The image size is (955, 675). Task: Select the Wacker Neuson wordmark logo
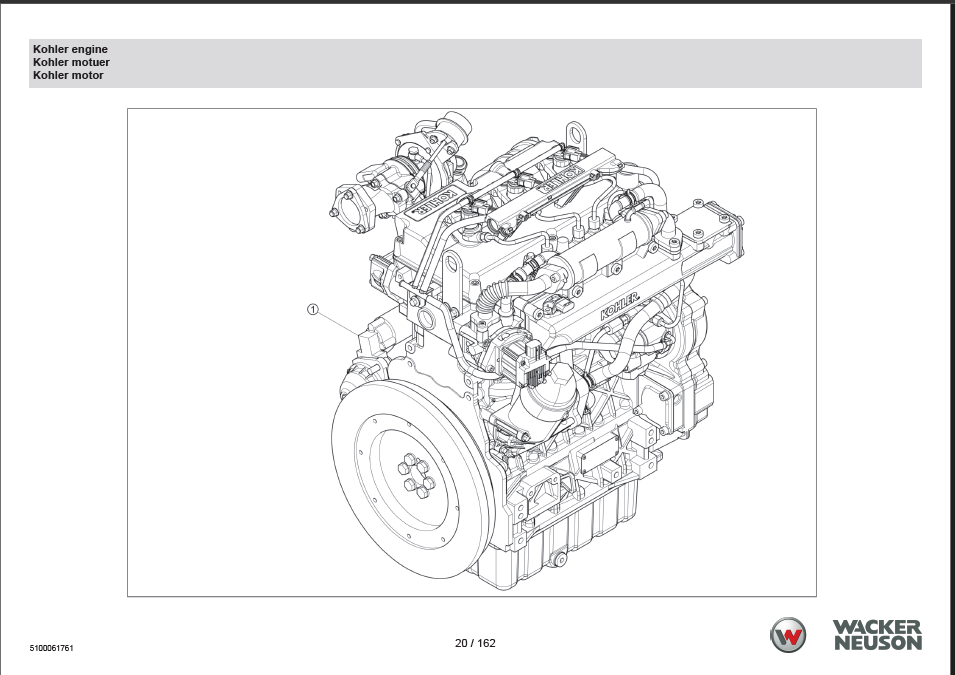tap(877, 635)
